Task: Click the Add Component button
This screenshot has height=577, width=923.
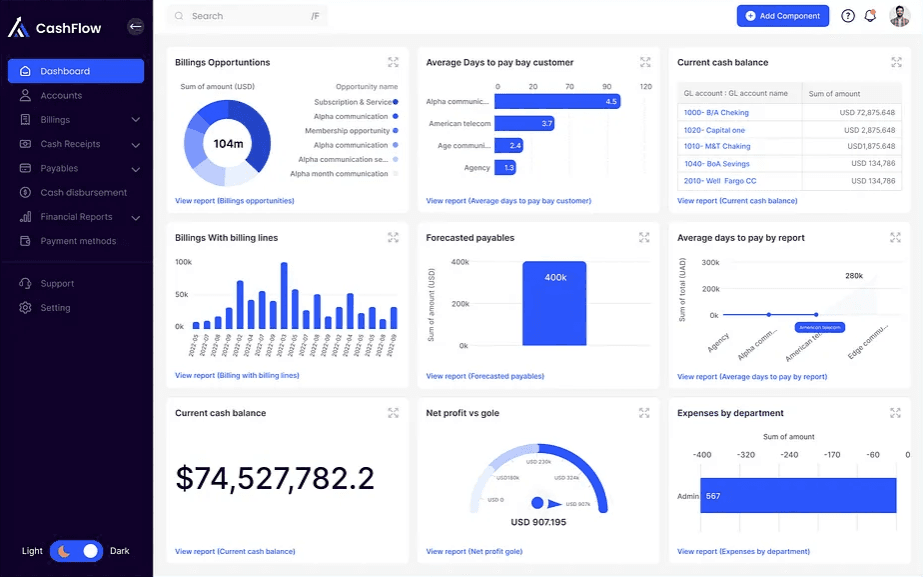Action: [x=783, y=15]
